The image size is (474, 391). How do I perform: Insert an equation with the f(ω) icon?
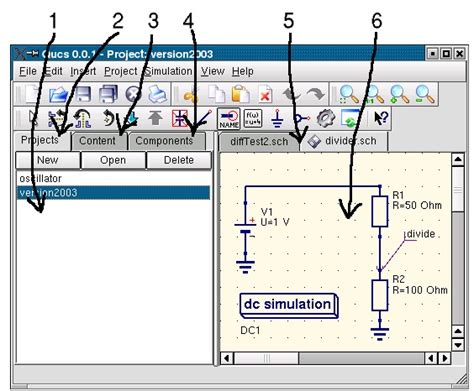[253, 119]
